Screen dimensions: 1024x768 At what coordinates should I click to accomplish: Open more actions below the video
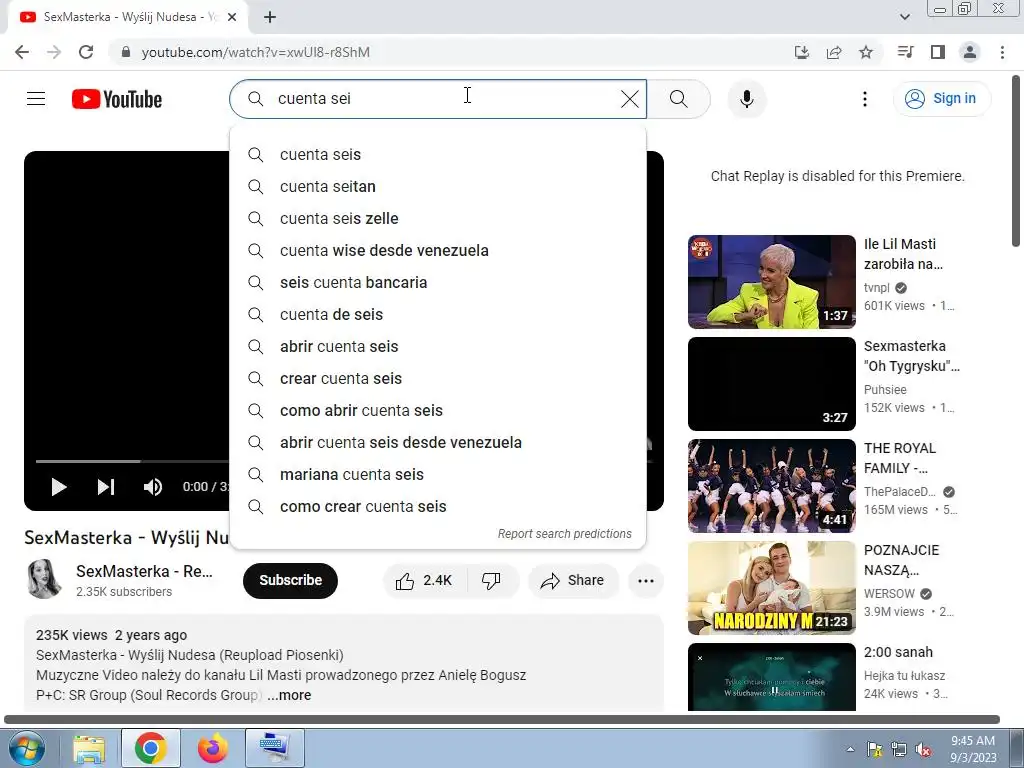646,581
